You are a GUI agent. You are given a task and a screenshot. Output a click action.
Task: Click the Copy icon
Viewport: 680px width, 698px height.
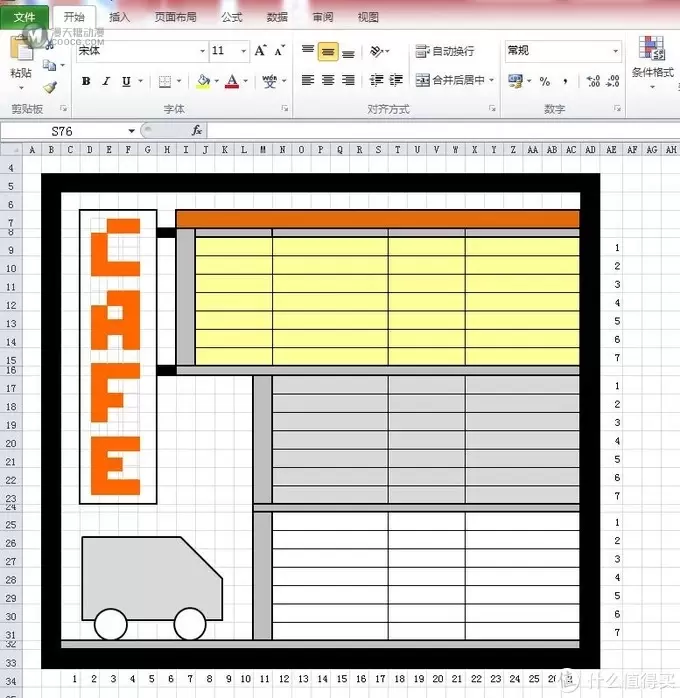click(x=49, y=65)
